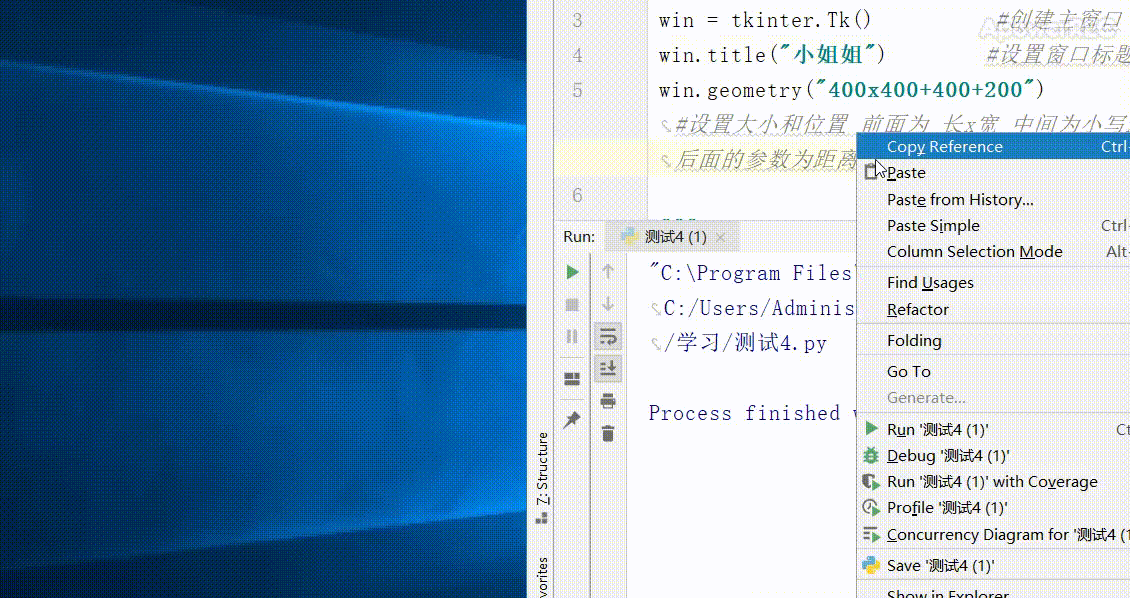This screenshot has width=1130, height=598.
Task: Toggle Scroll to the end button
Action: (608, 368)
